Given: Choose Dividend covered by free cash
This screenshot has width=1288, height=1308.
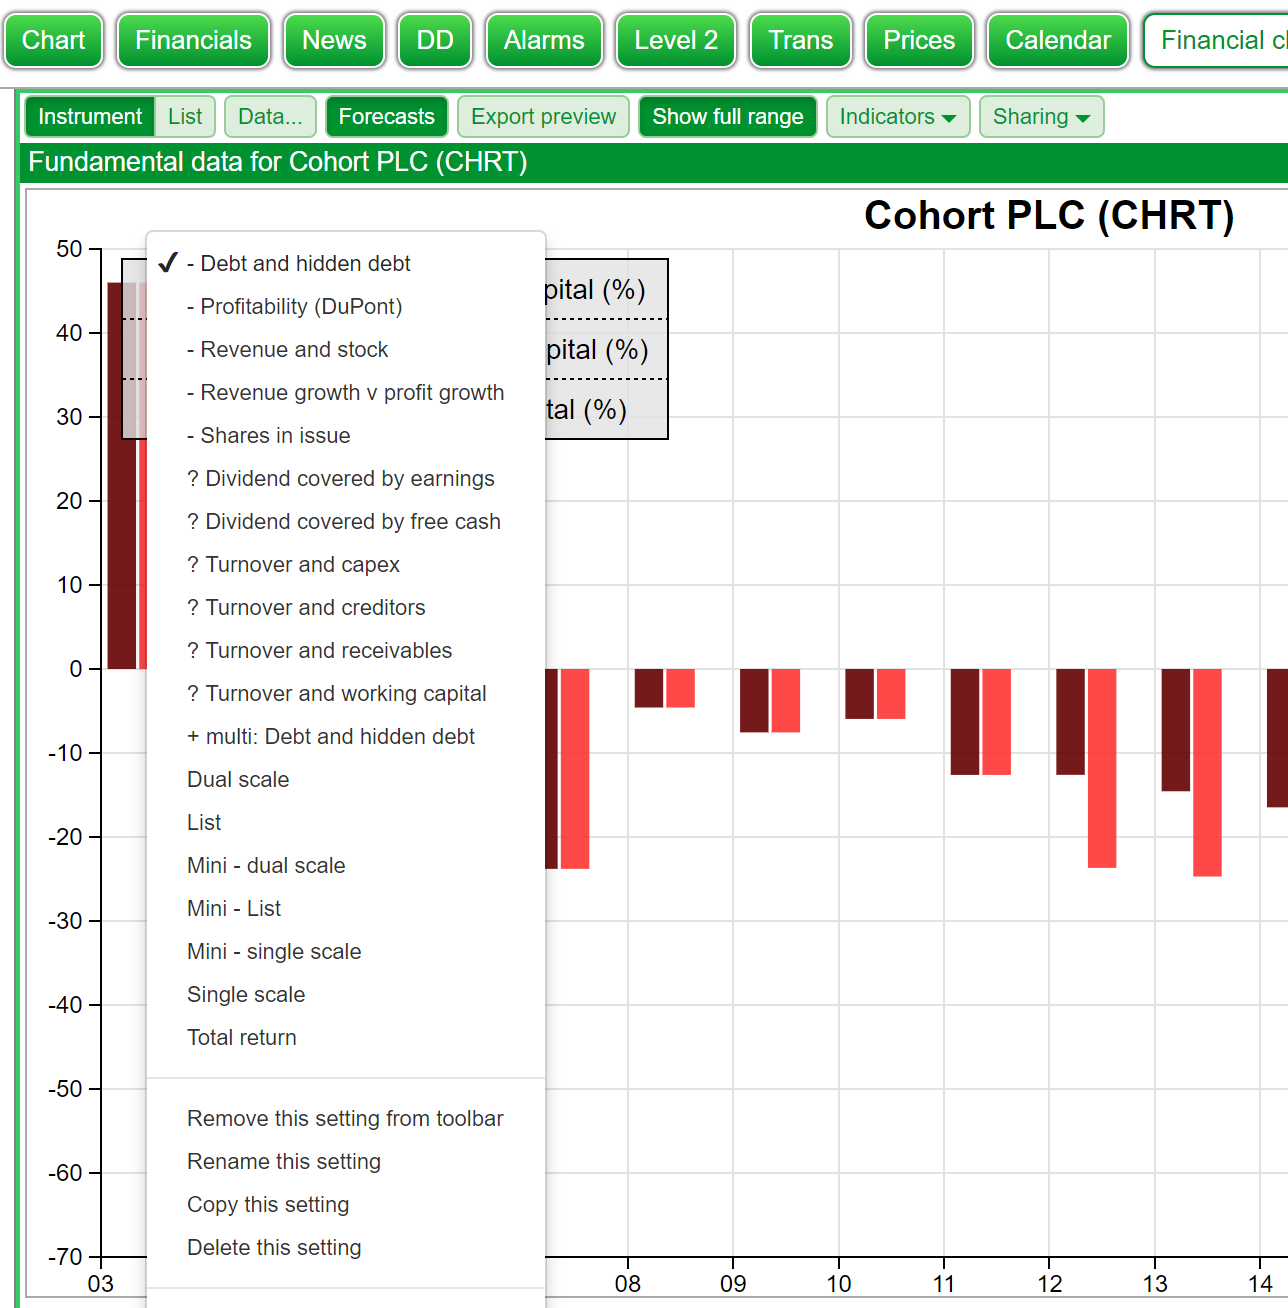Looking at the screenshot, I should pyautogui.click(x=346, y=521).
